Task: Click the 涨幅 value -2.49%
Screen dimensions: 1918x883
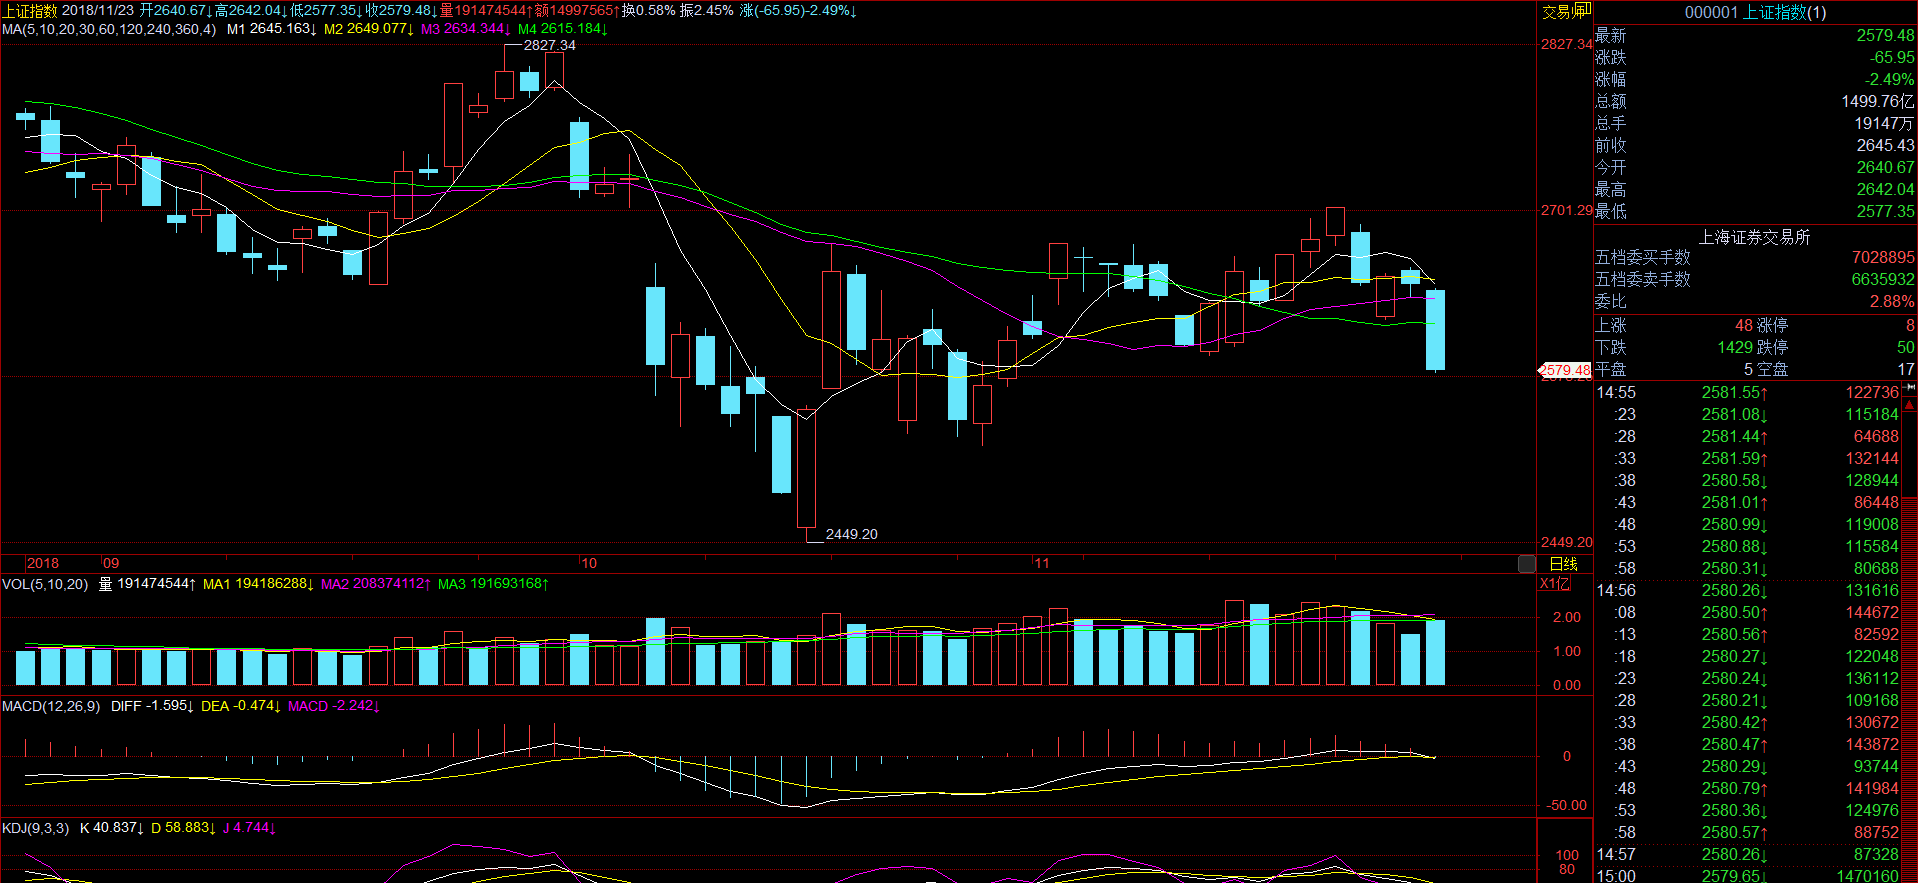Action: point(1889,79)
